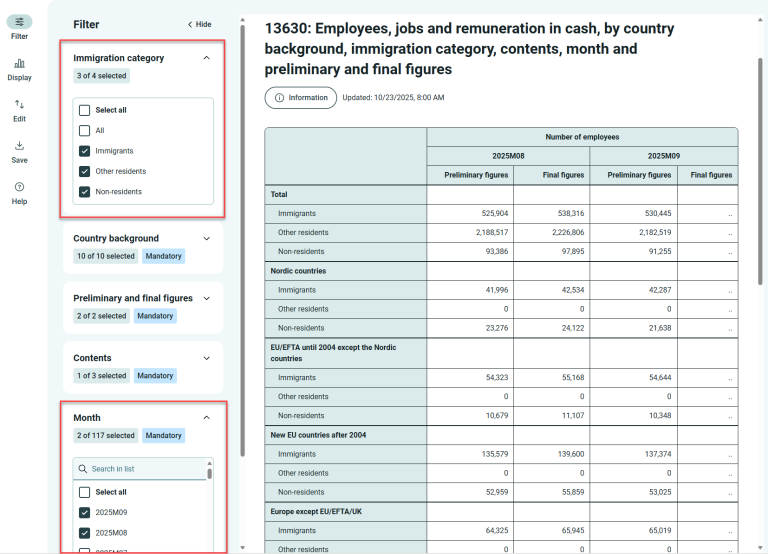Click the Edit arrows icon
768x554 pixels.
pos(19,104)
